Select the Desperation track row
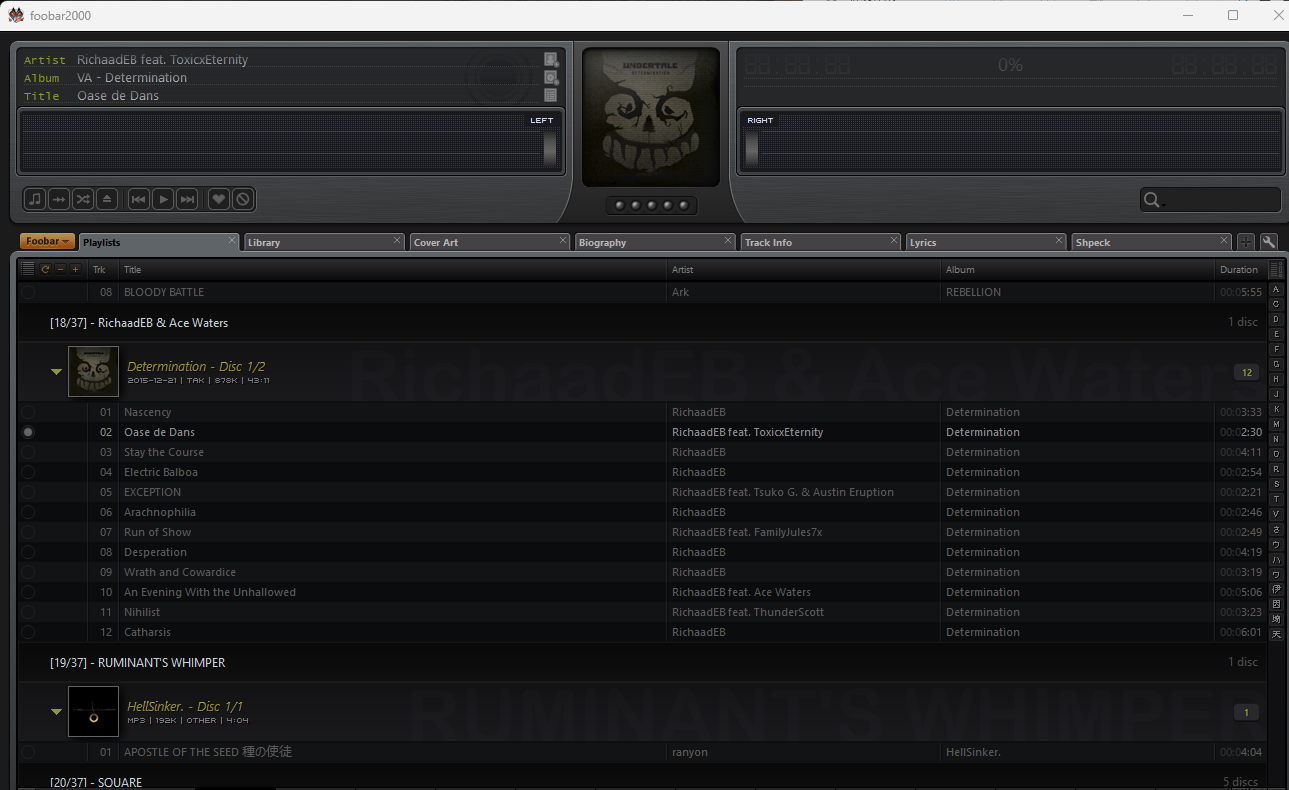The image size is (1289, 790). [642, 552]
